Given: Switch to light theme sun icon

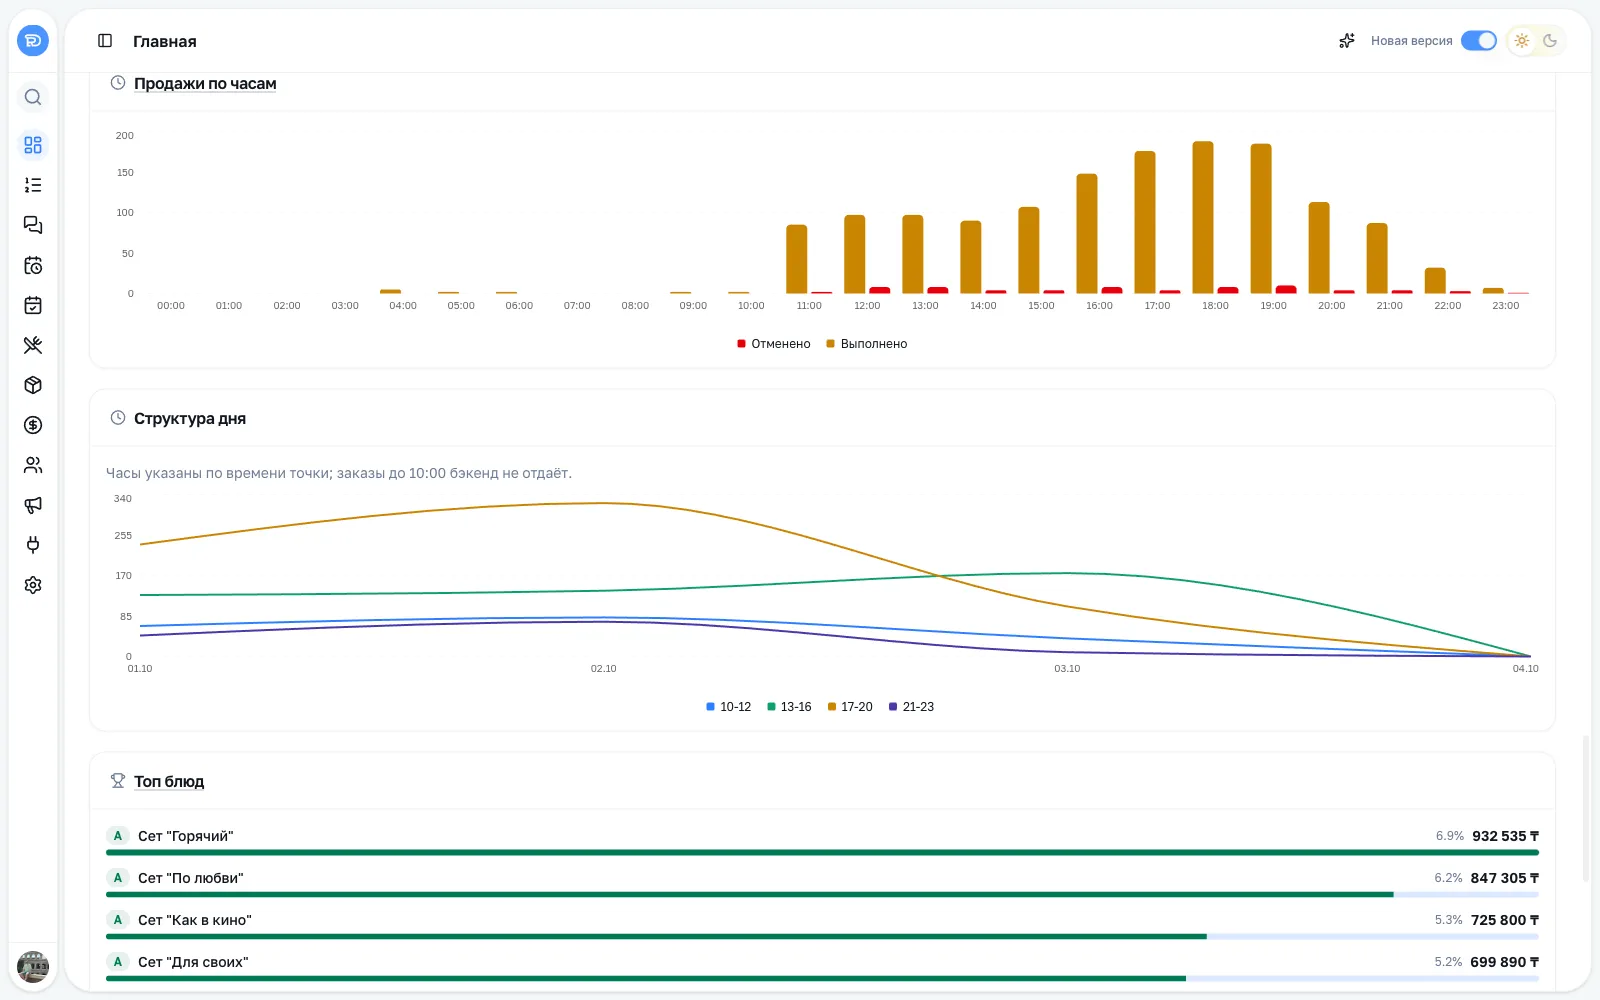Looking at the screenshot, I should click(1522, 41).
